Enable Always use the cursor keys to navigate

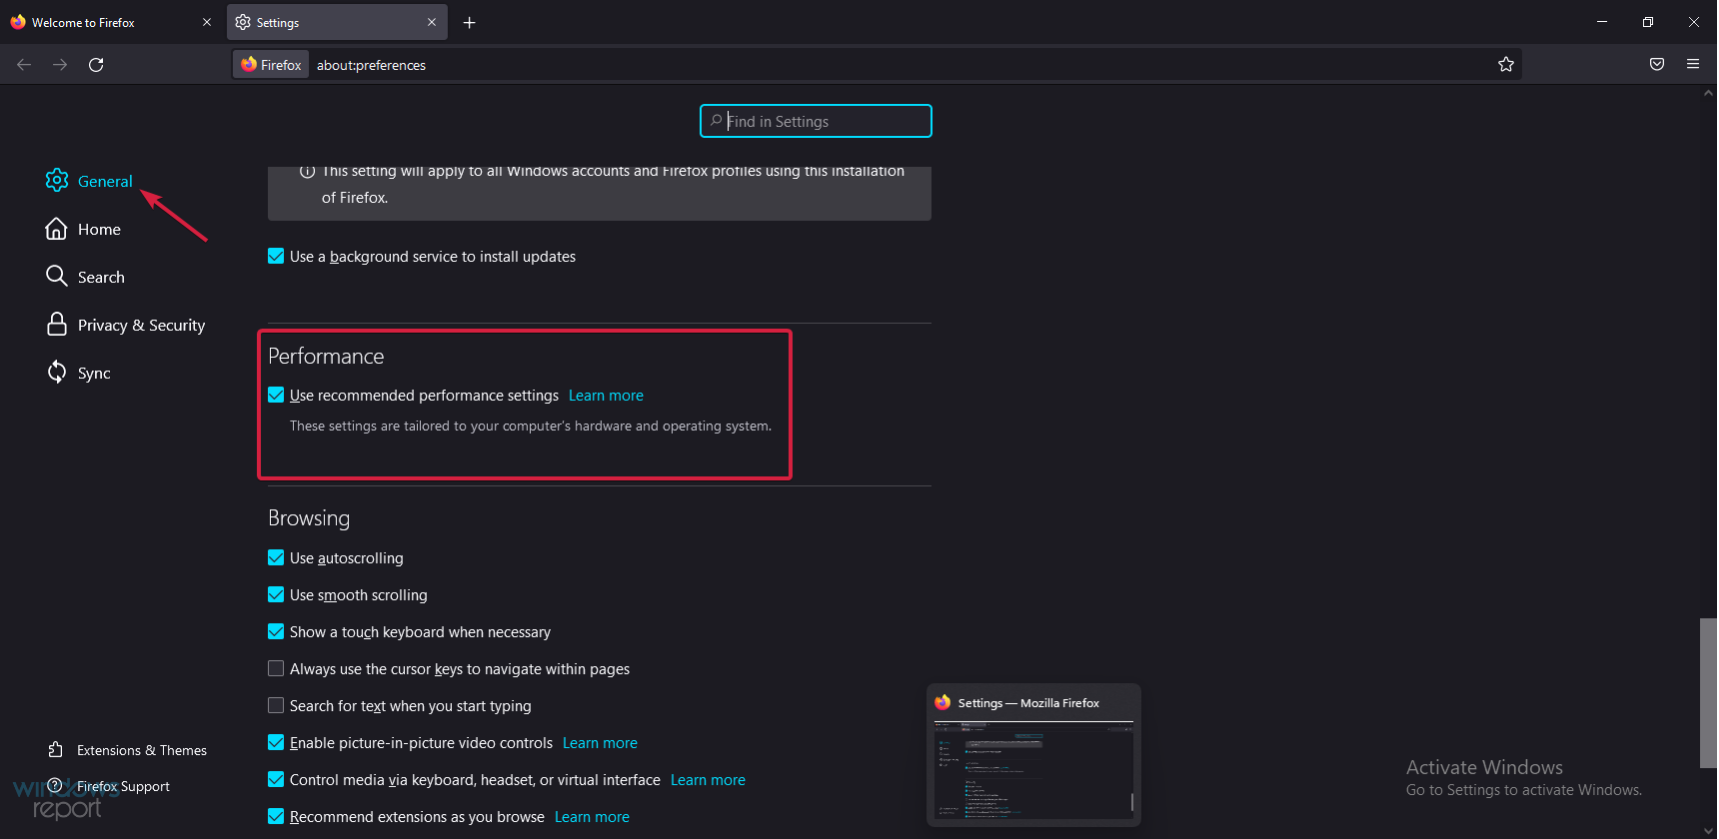276,669
